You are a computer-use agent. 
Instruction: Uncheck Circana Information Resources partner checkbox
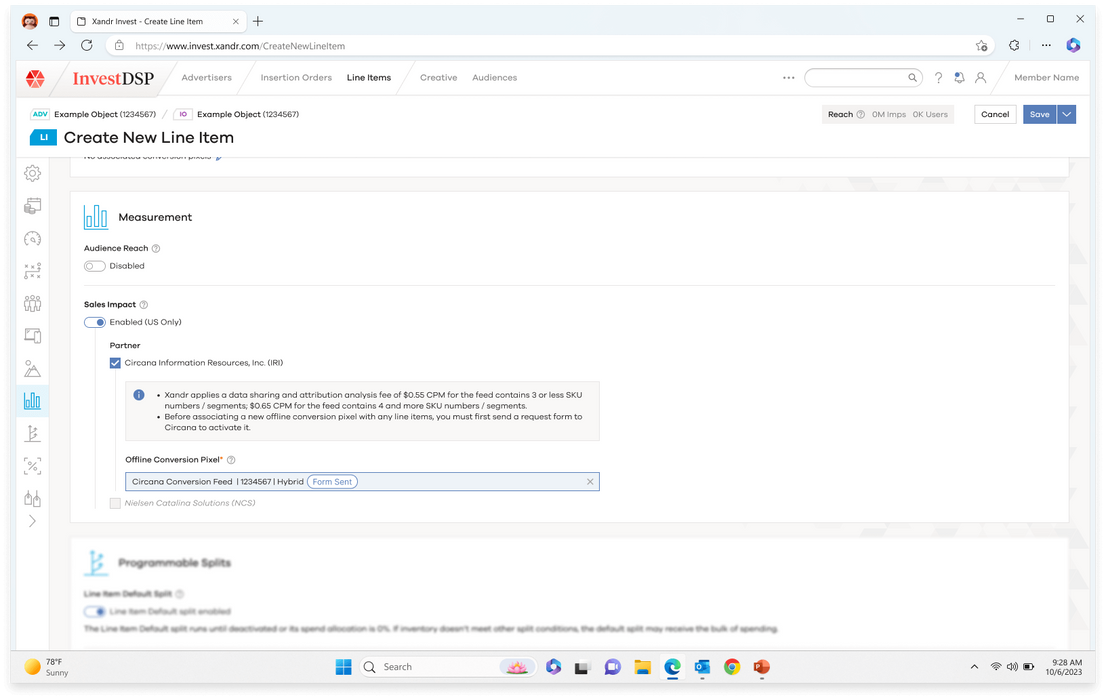(115, 363)
